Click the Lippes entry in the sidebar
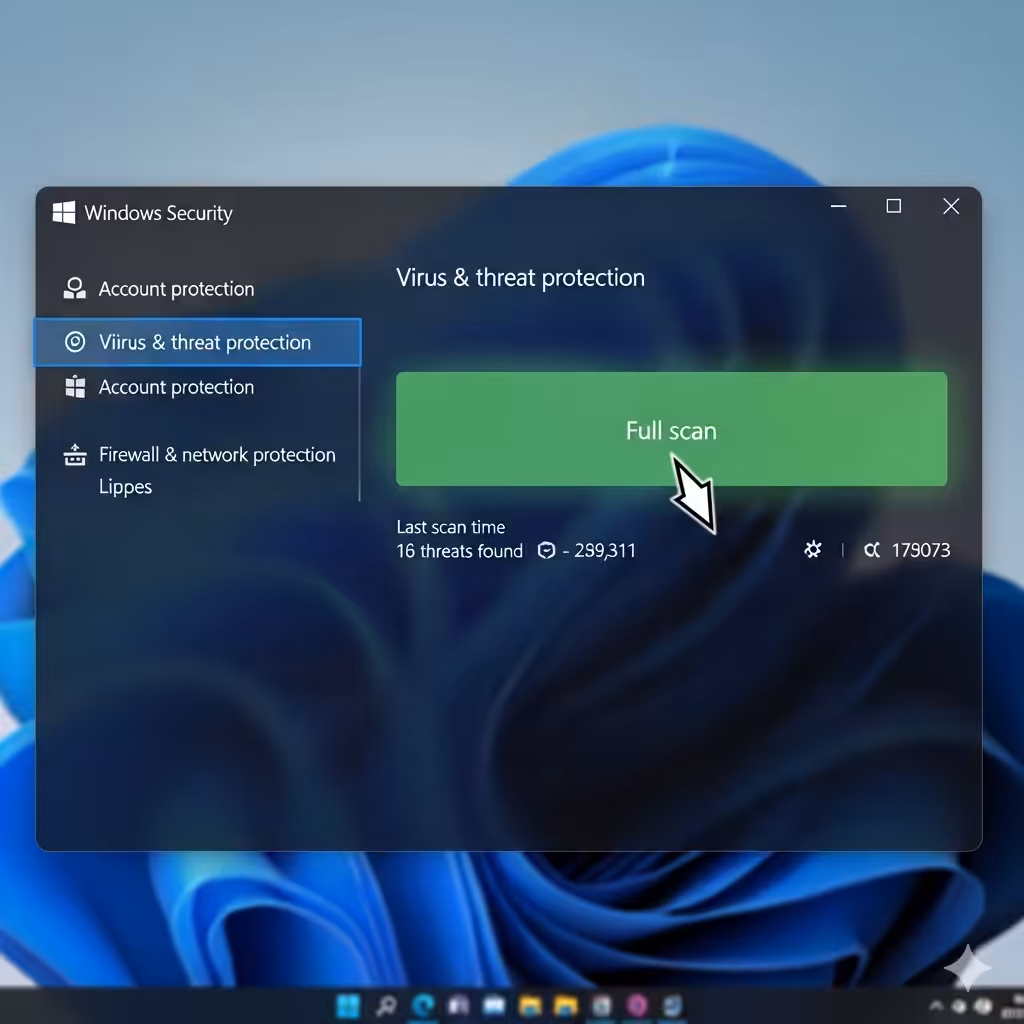Screen dimensions: 1024x1024 coord(125,487)
